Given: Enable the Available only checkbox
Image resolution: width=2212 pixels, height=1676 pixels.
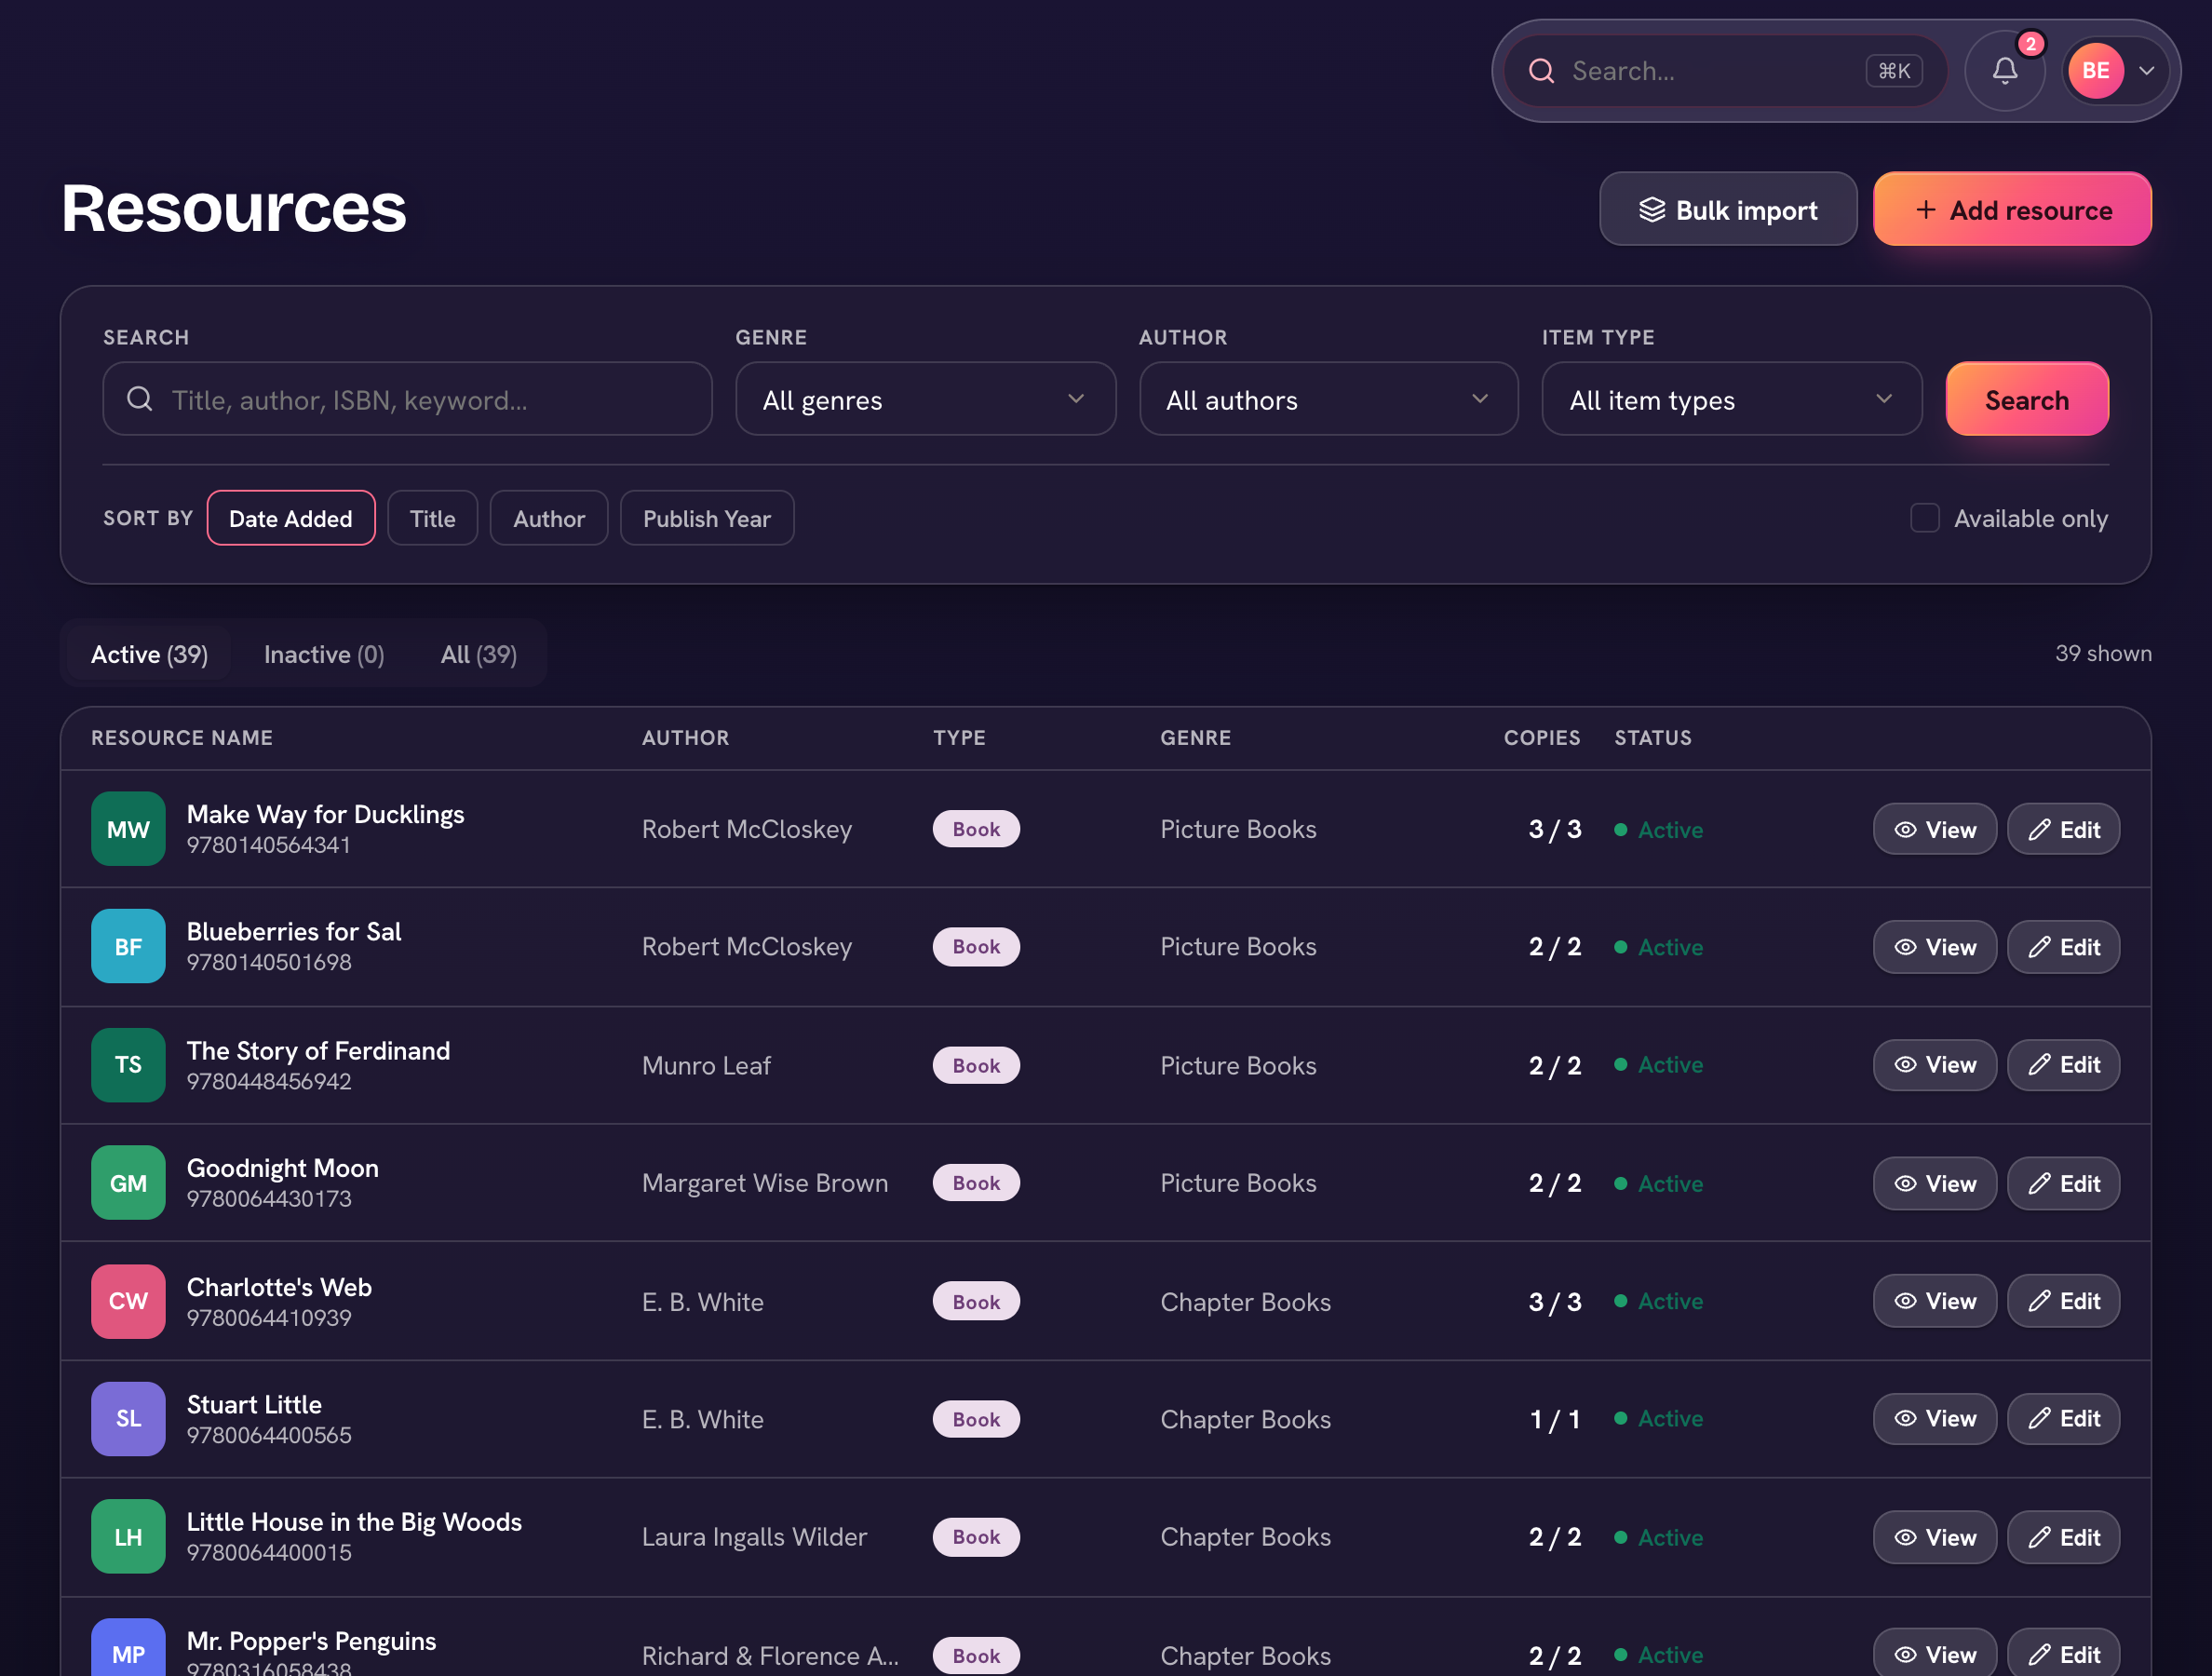Looking at the screenshot, I should 1924,518.
